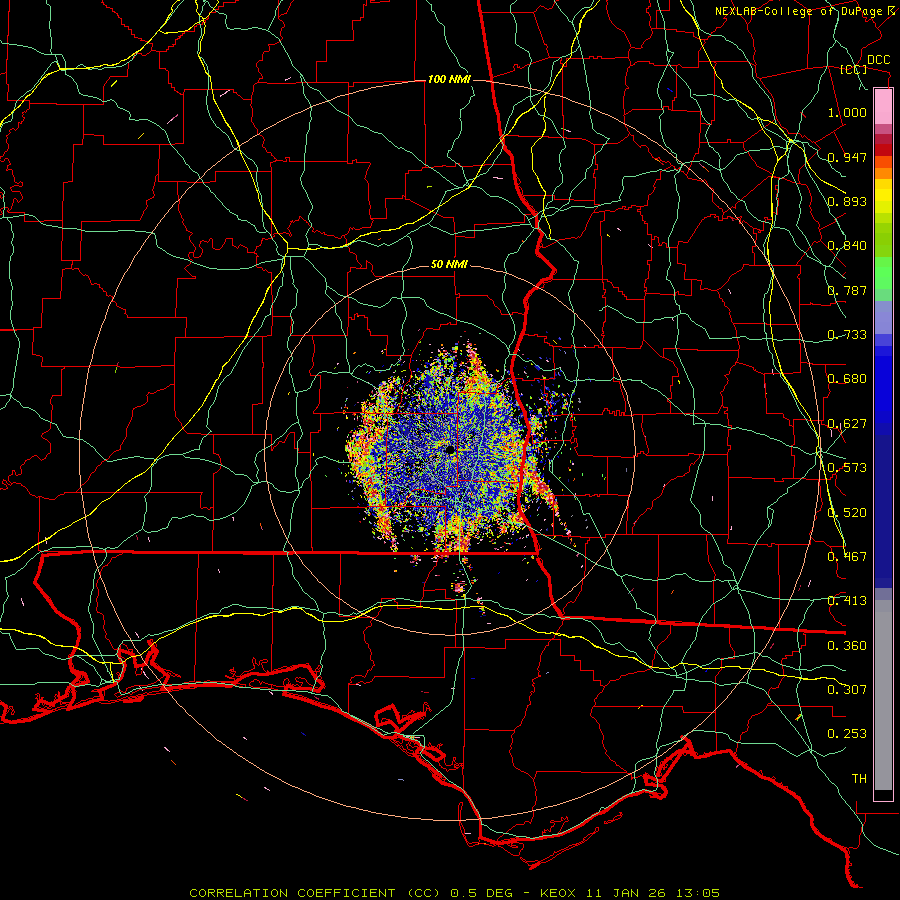Click the TH label on legend
Viewport: 900px width, 900px height.
pos(859,779)
